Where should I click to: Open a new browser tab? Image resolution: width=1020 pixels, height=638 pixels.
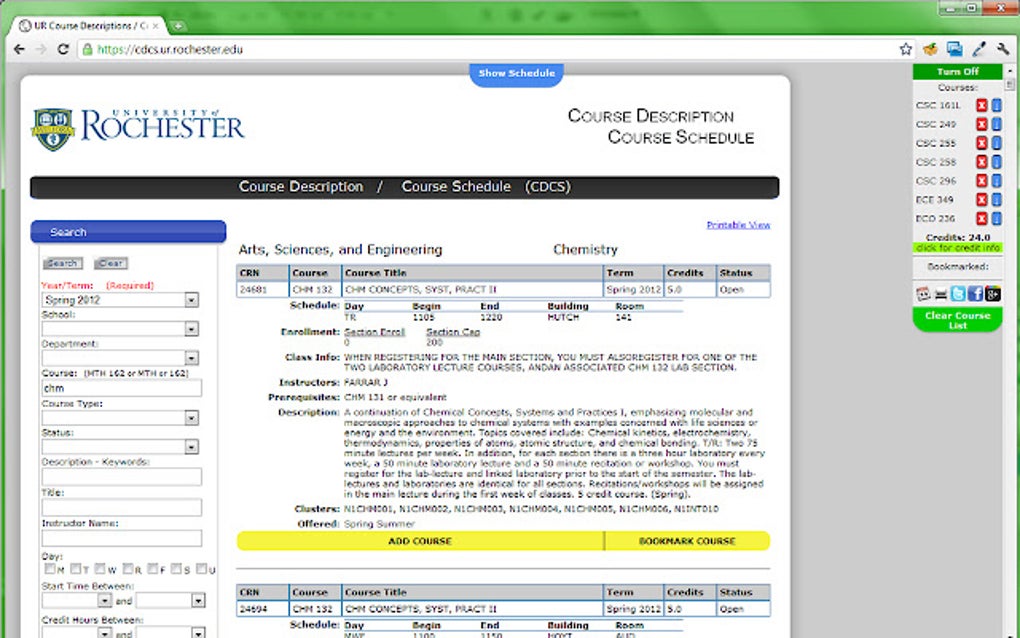click(x=178, y=26)
